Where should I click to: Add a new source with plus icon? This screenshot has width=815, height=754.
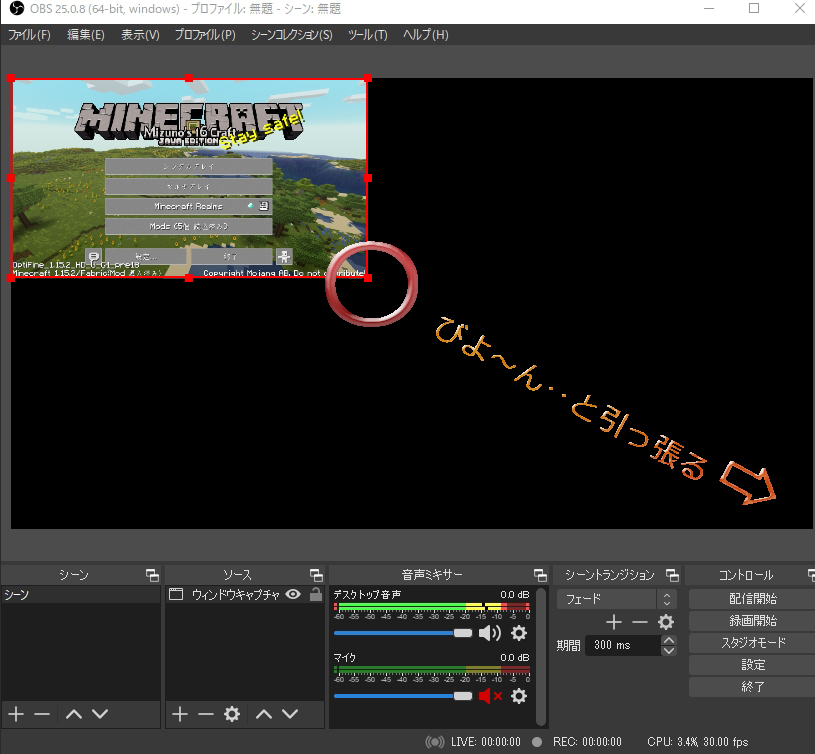pos(180,714)
